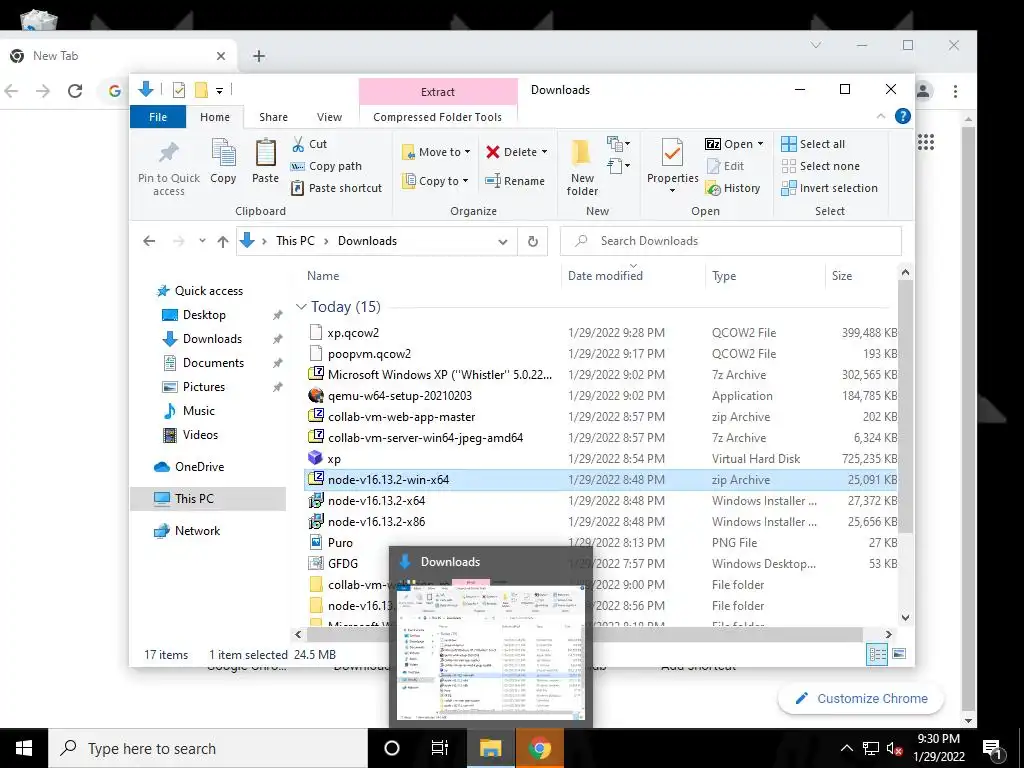
Task: Click Select all in ribbon
Action: coord(813,144)
